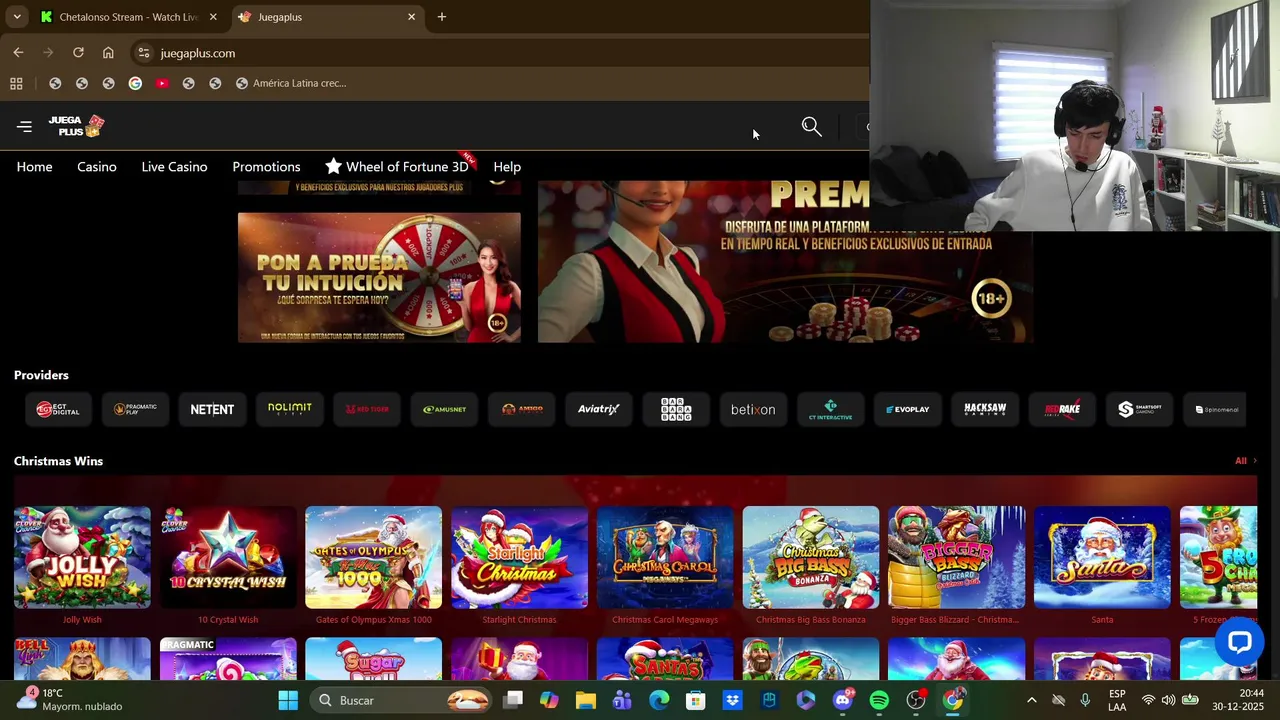Open Wheel of Fortune 3D menu item

(398, 166)
